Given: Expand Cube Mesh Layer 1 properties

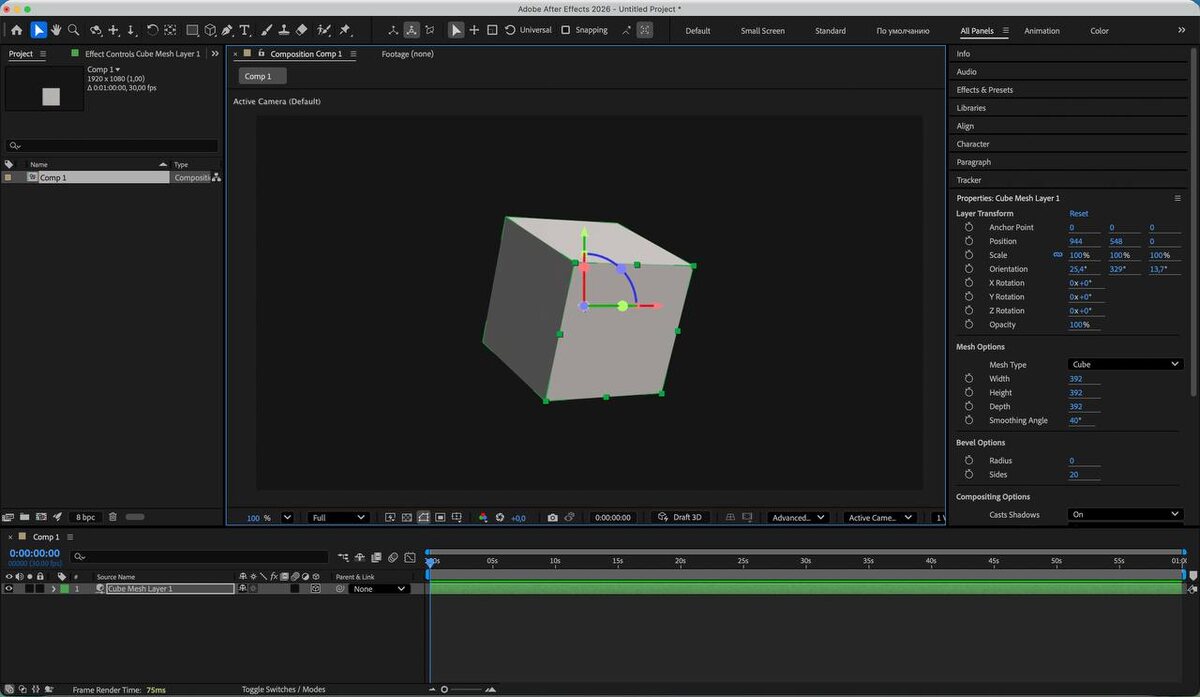Looking at the screenshot, I should pos(53,589).
